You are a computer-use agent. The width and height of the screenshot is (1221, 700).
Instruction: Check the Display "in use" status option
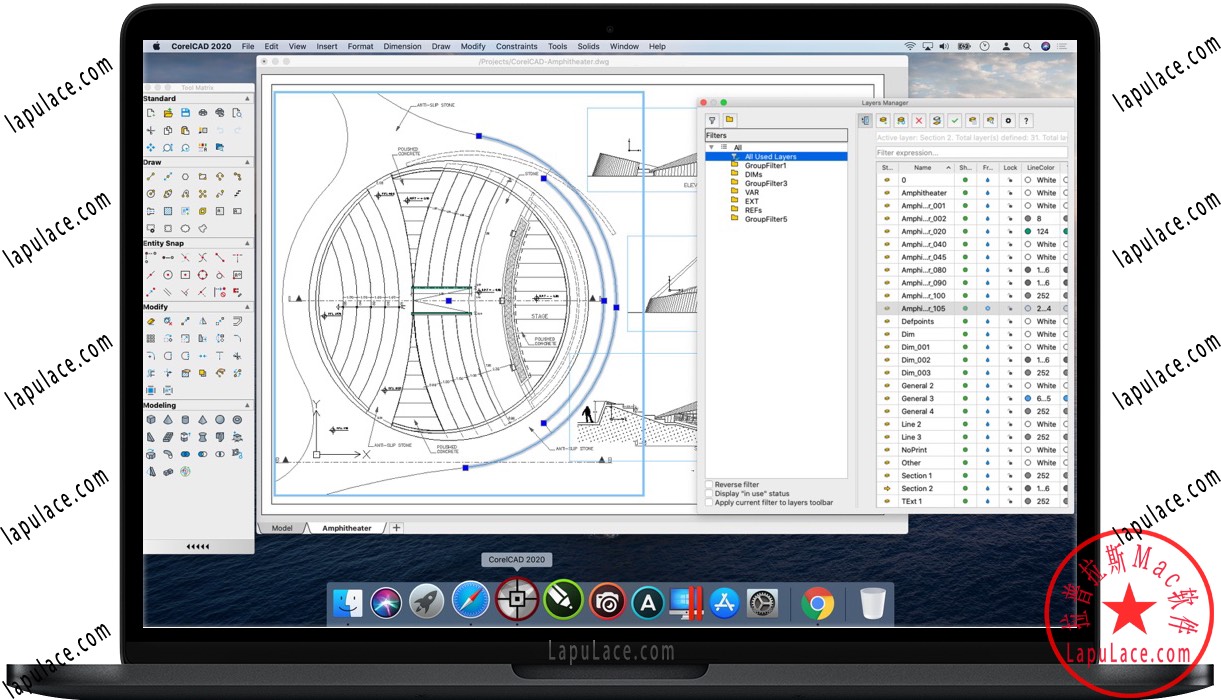click(x=709, y=493)
